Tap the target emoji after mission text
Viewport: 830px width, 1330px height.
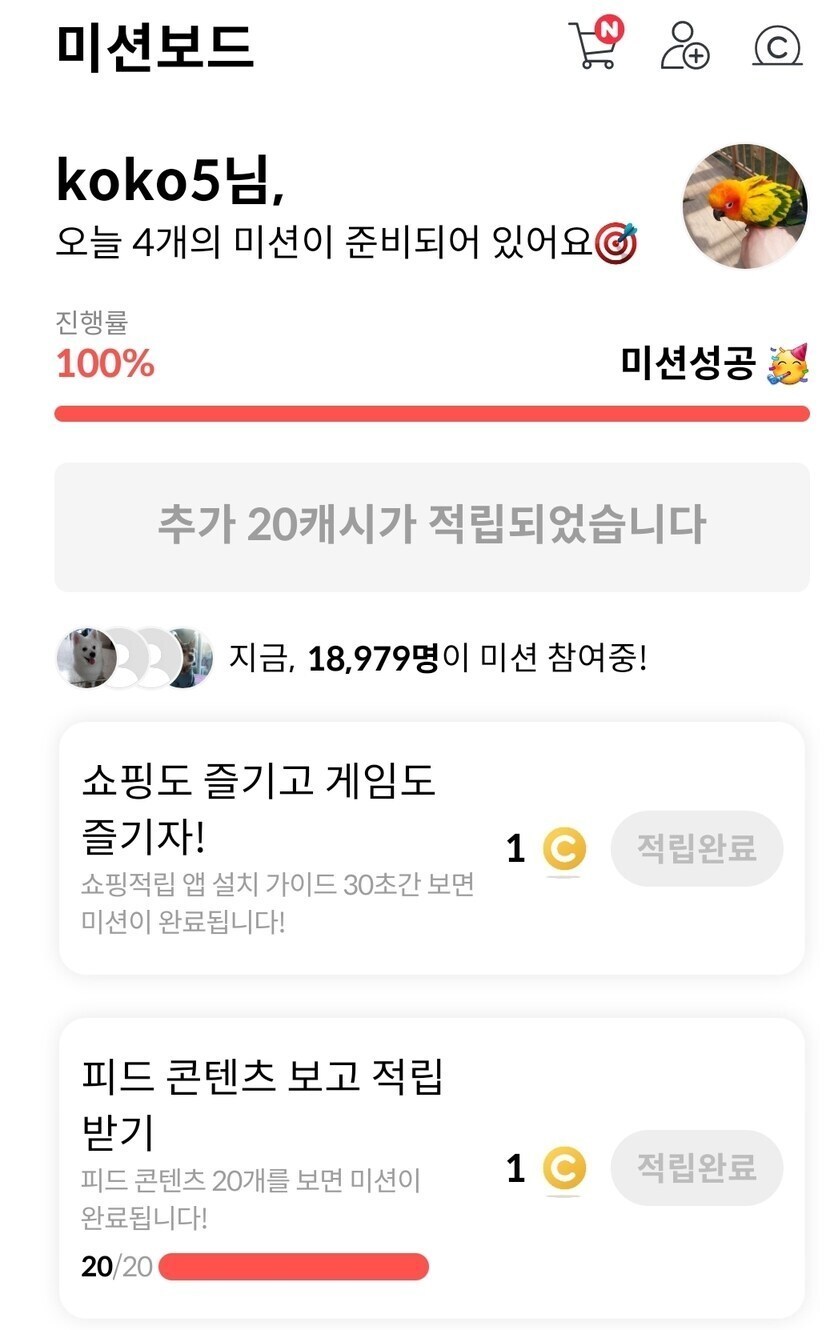coord(616,242)
